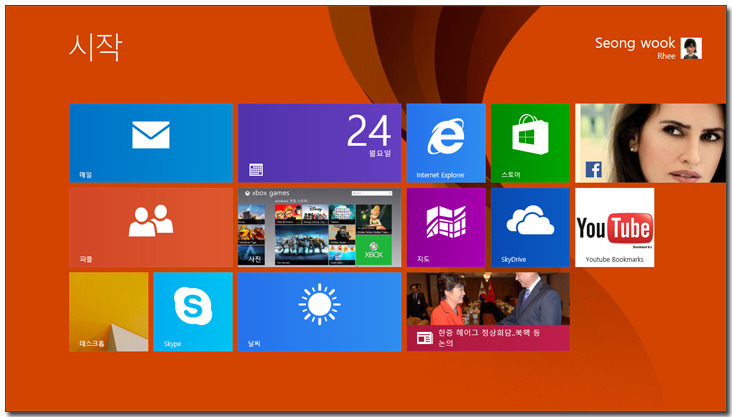Screen dimensions: 732x417
Task: Click the Seong wook account name
Action: point(635,43)
